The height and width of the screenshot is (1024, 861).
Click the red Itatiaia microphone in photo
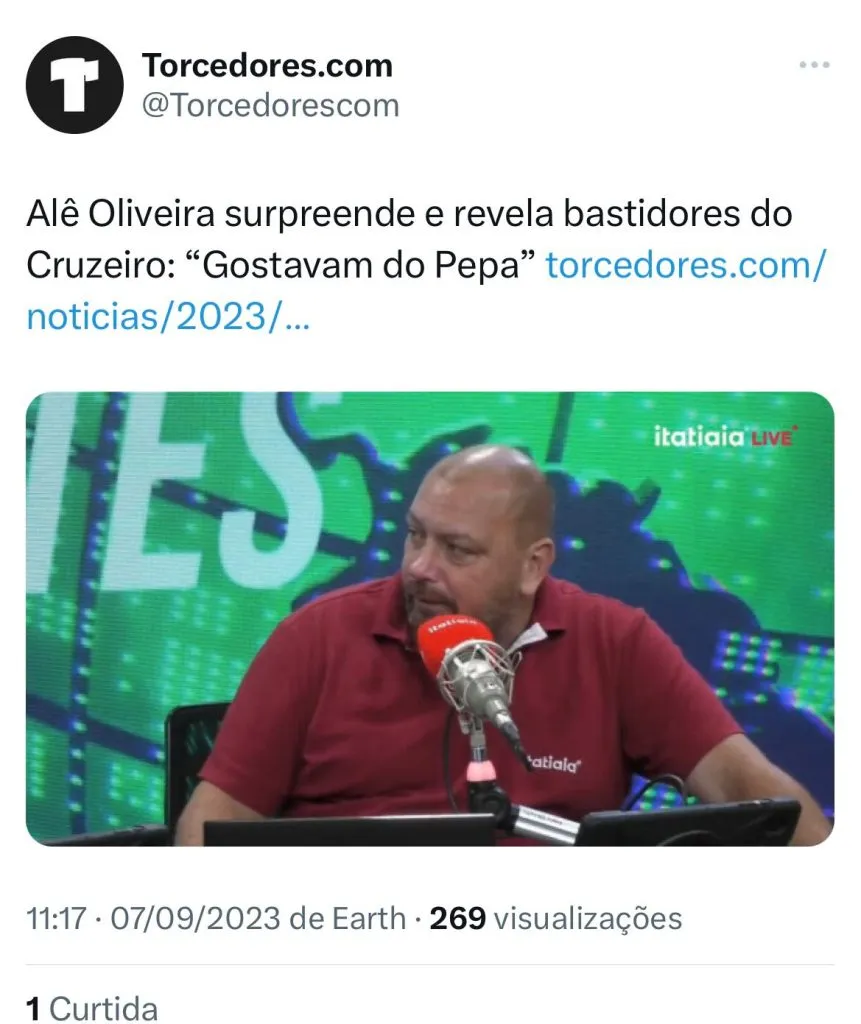[x=455, y=643]
